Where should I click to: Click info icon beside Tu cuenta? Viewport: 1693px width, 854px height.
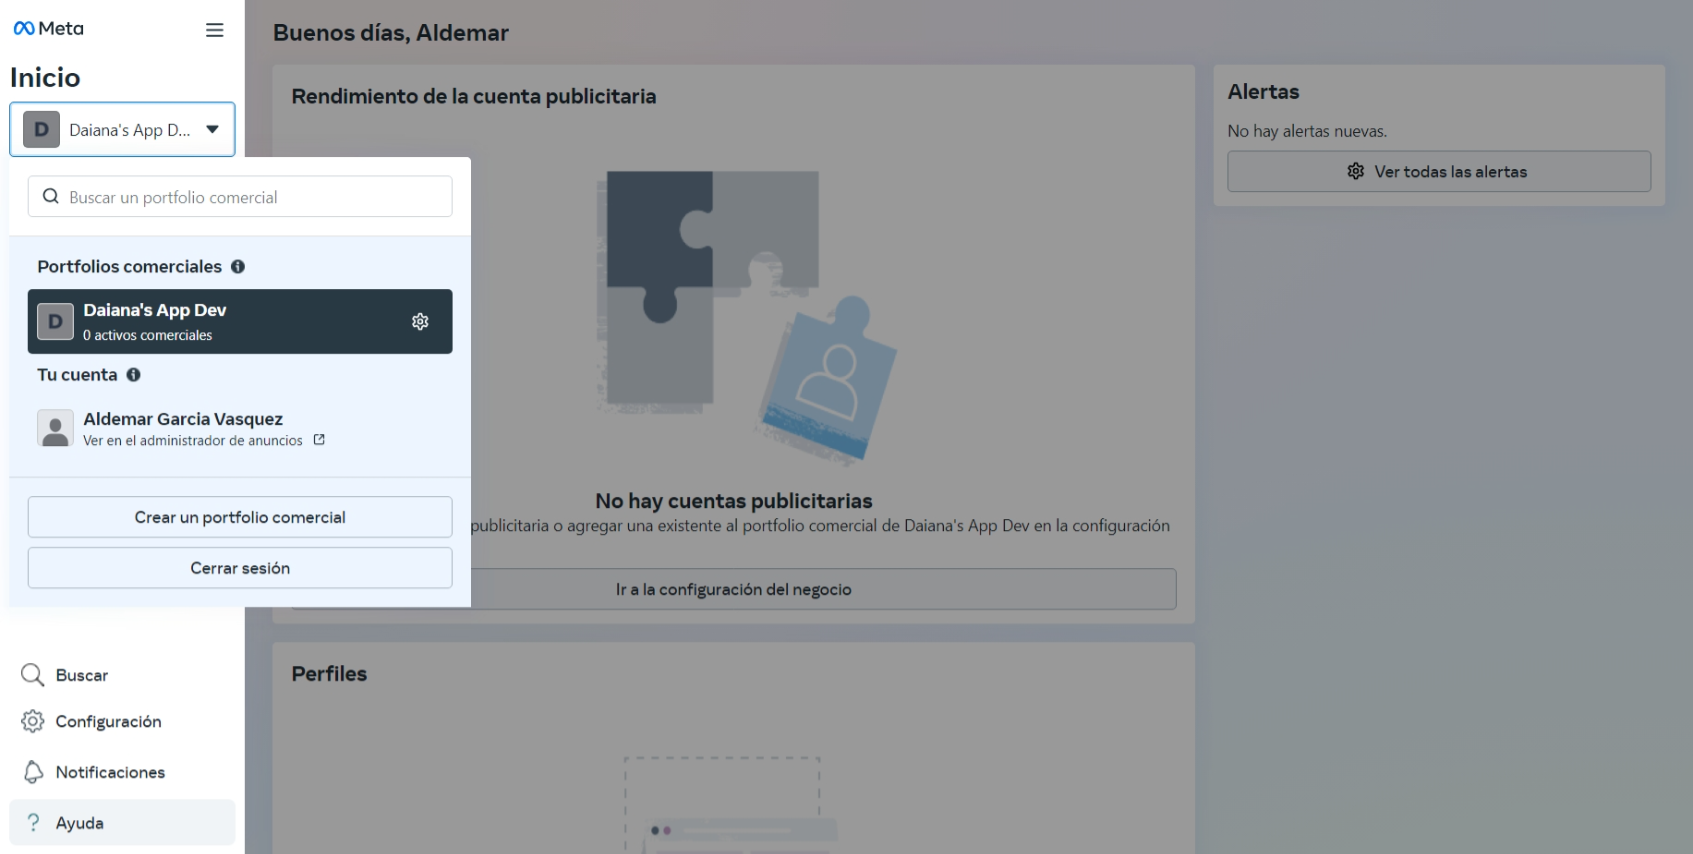[x=133, y=375]
